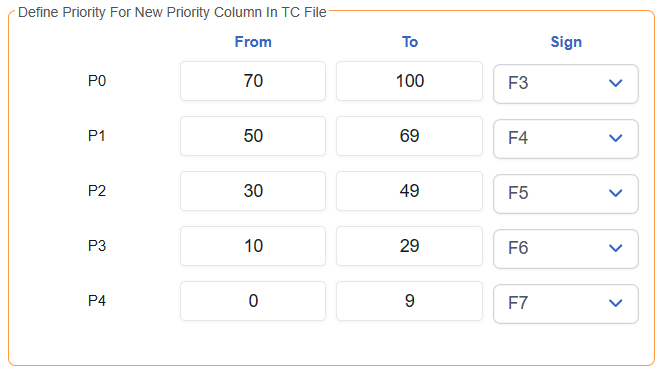The image size is (659, 368).
Task: Focus the P4 To field containing 9
Action: point(409,301)
